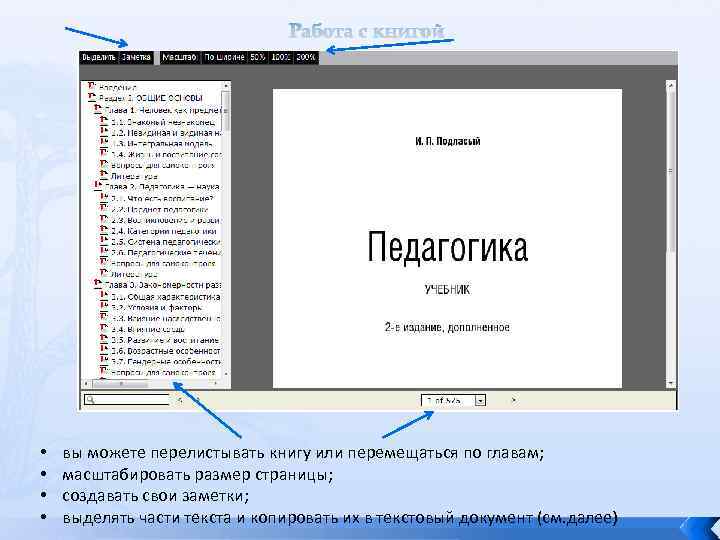720x540 pixels.
Task: Click the Масштаб toolbar label
Action: pyautogui.click(x=180, y=57)
